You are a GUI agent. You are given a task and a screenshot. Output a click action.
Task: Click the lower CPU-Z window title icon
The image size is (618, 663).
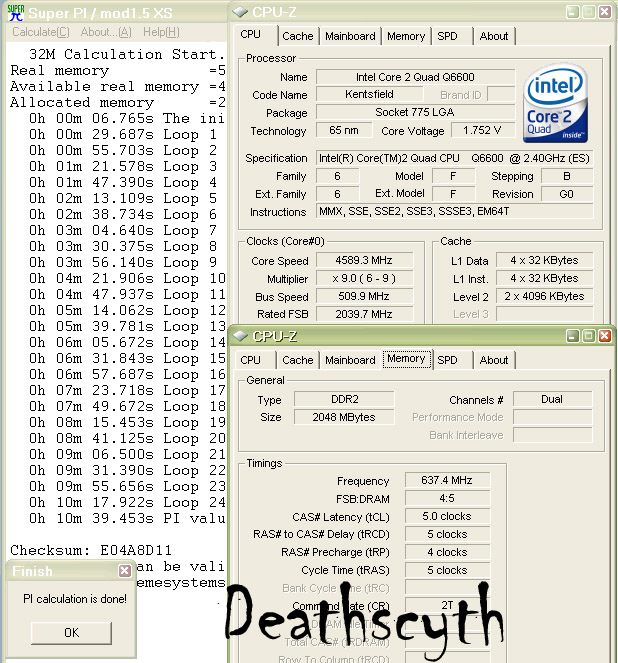[x=240, y=336]
